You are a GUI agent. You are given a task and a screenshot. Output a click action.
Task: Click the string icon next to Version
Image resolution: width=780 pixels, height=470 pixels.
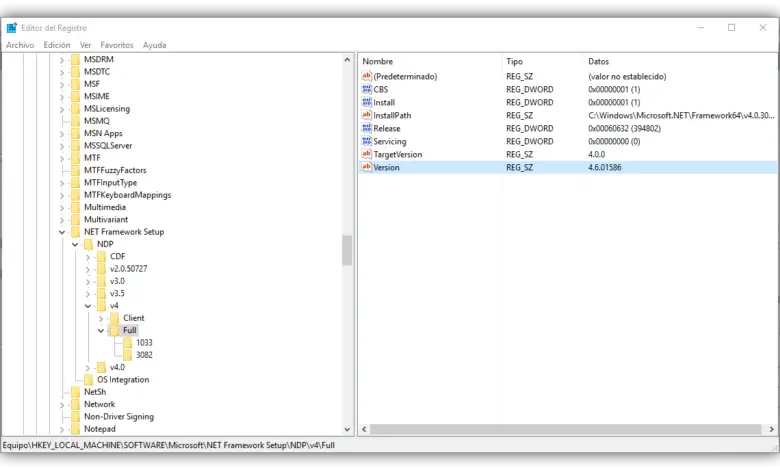pos(367,167)
